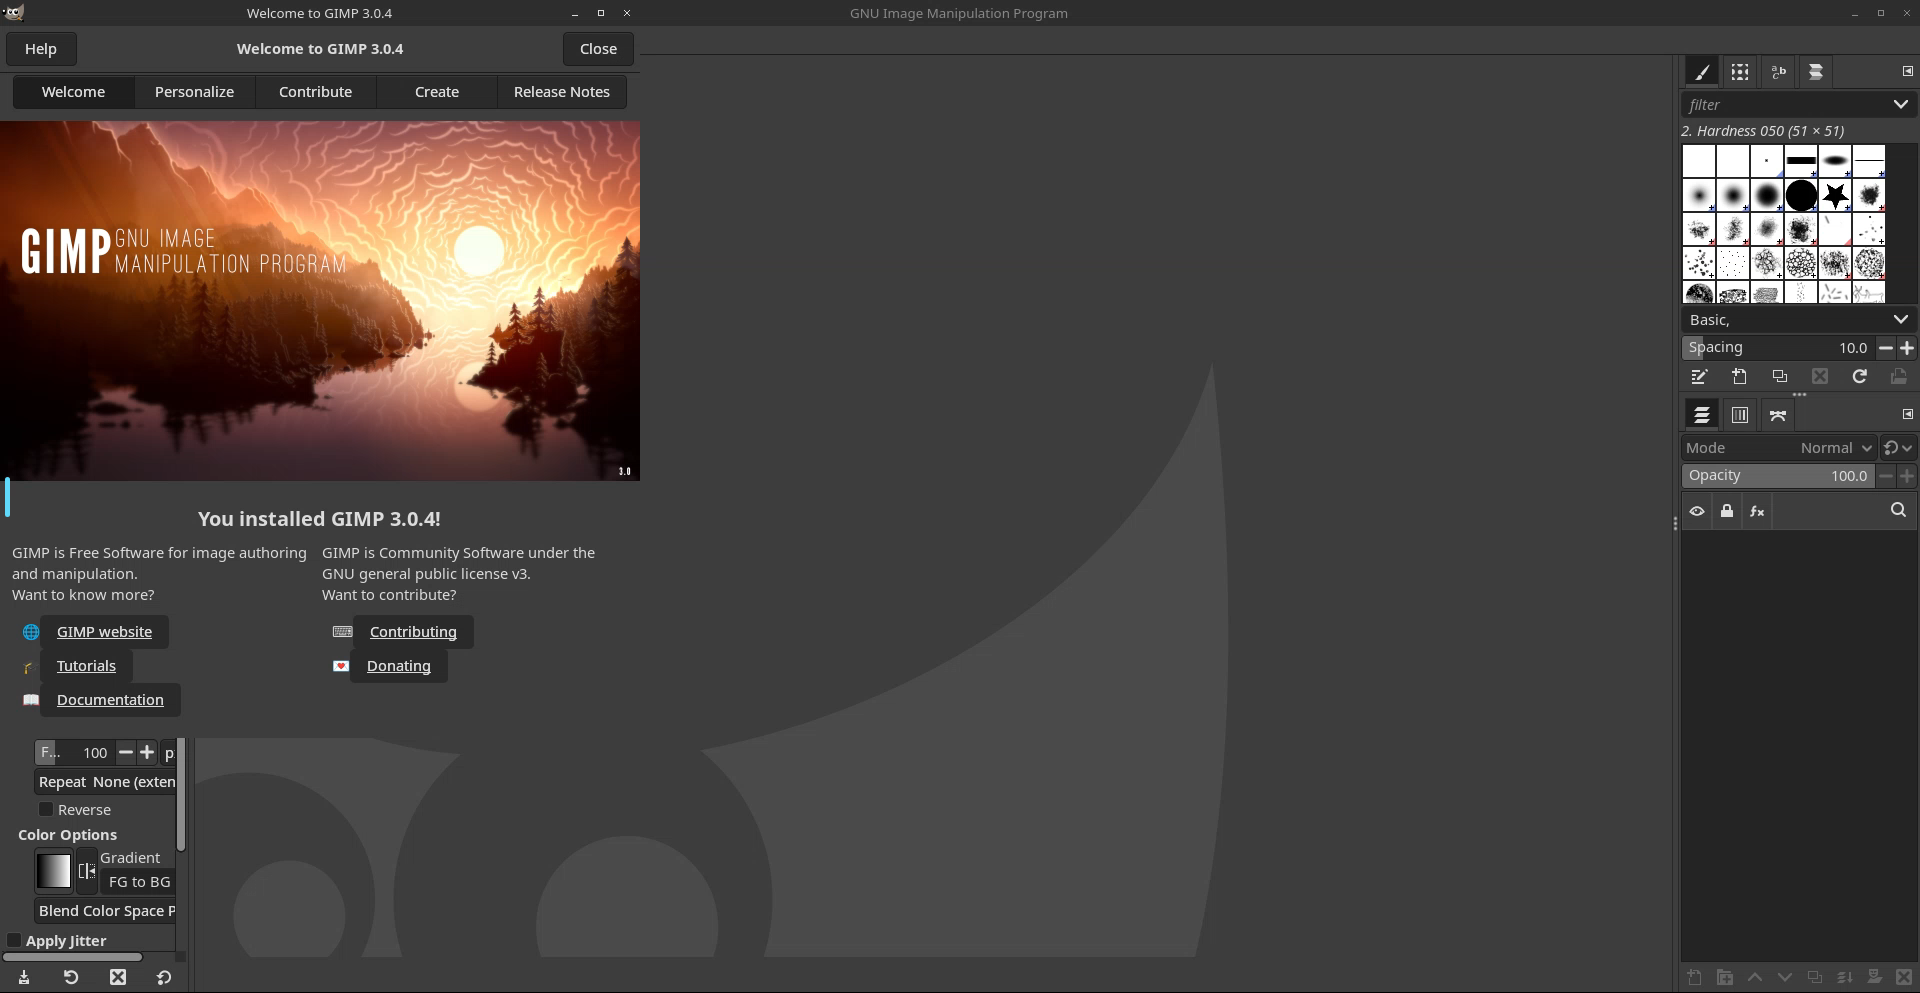Click the Help button

click(x=41, y=49)
